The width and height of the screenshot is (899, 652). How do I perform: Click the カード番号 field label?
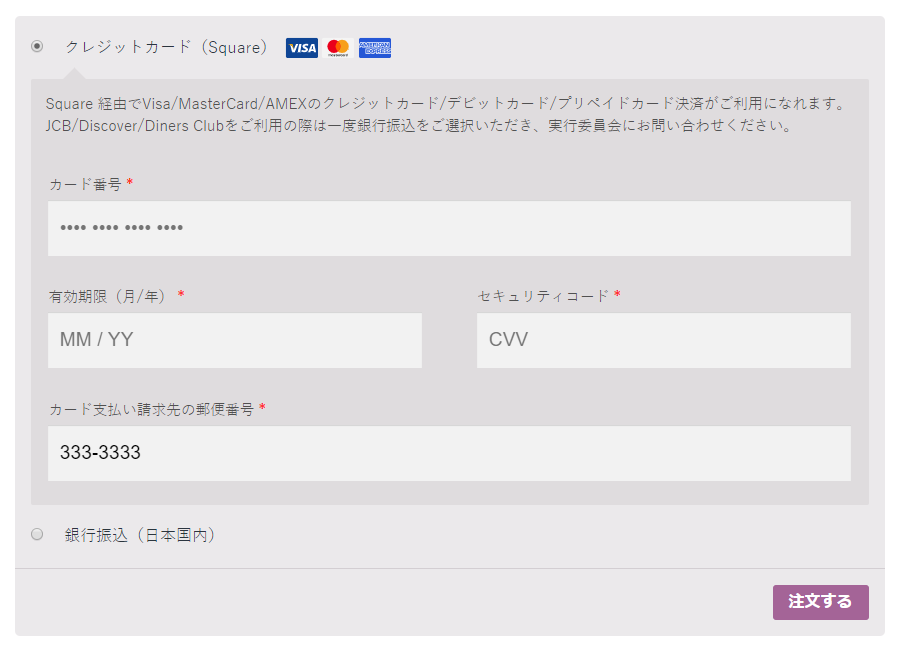click(85, 184)
